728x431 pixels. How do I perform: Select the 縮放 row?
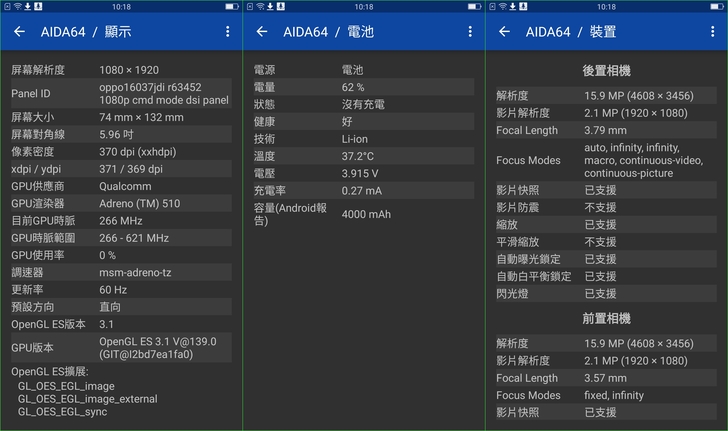pyautogui.click(x=606, y=225)
